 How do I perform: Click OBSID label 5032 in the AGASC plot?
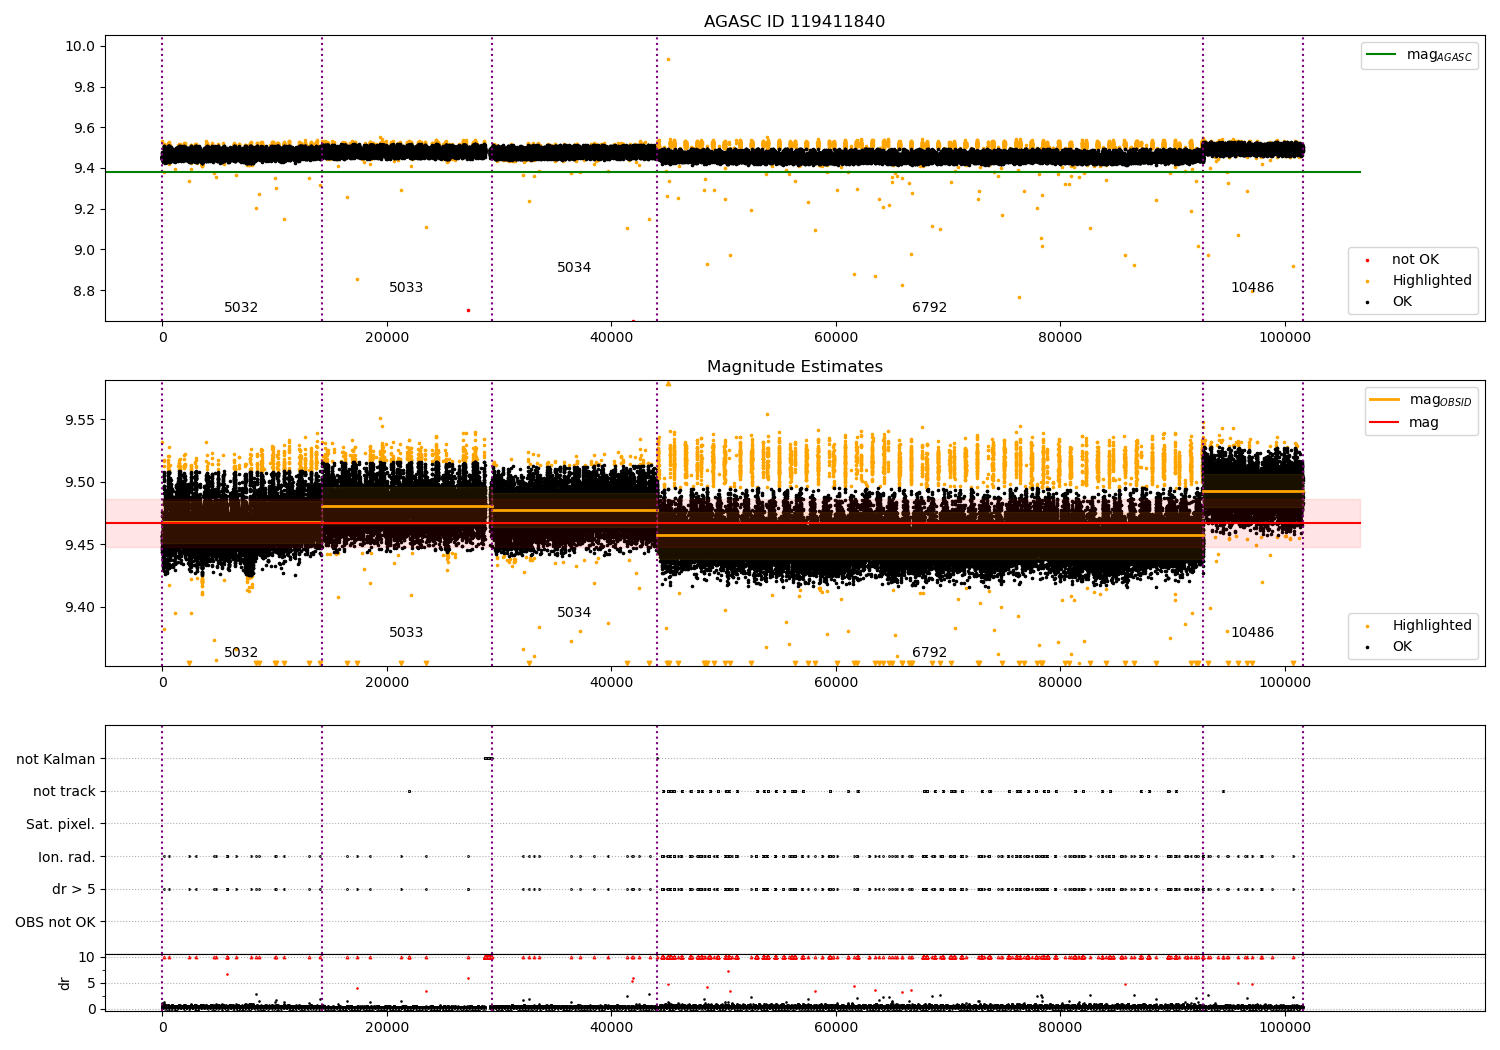(241, 308)
